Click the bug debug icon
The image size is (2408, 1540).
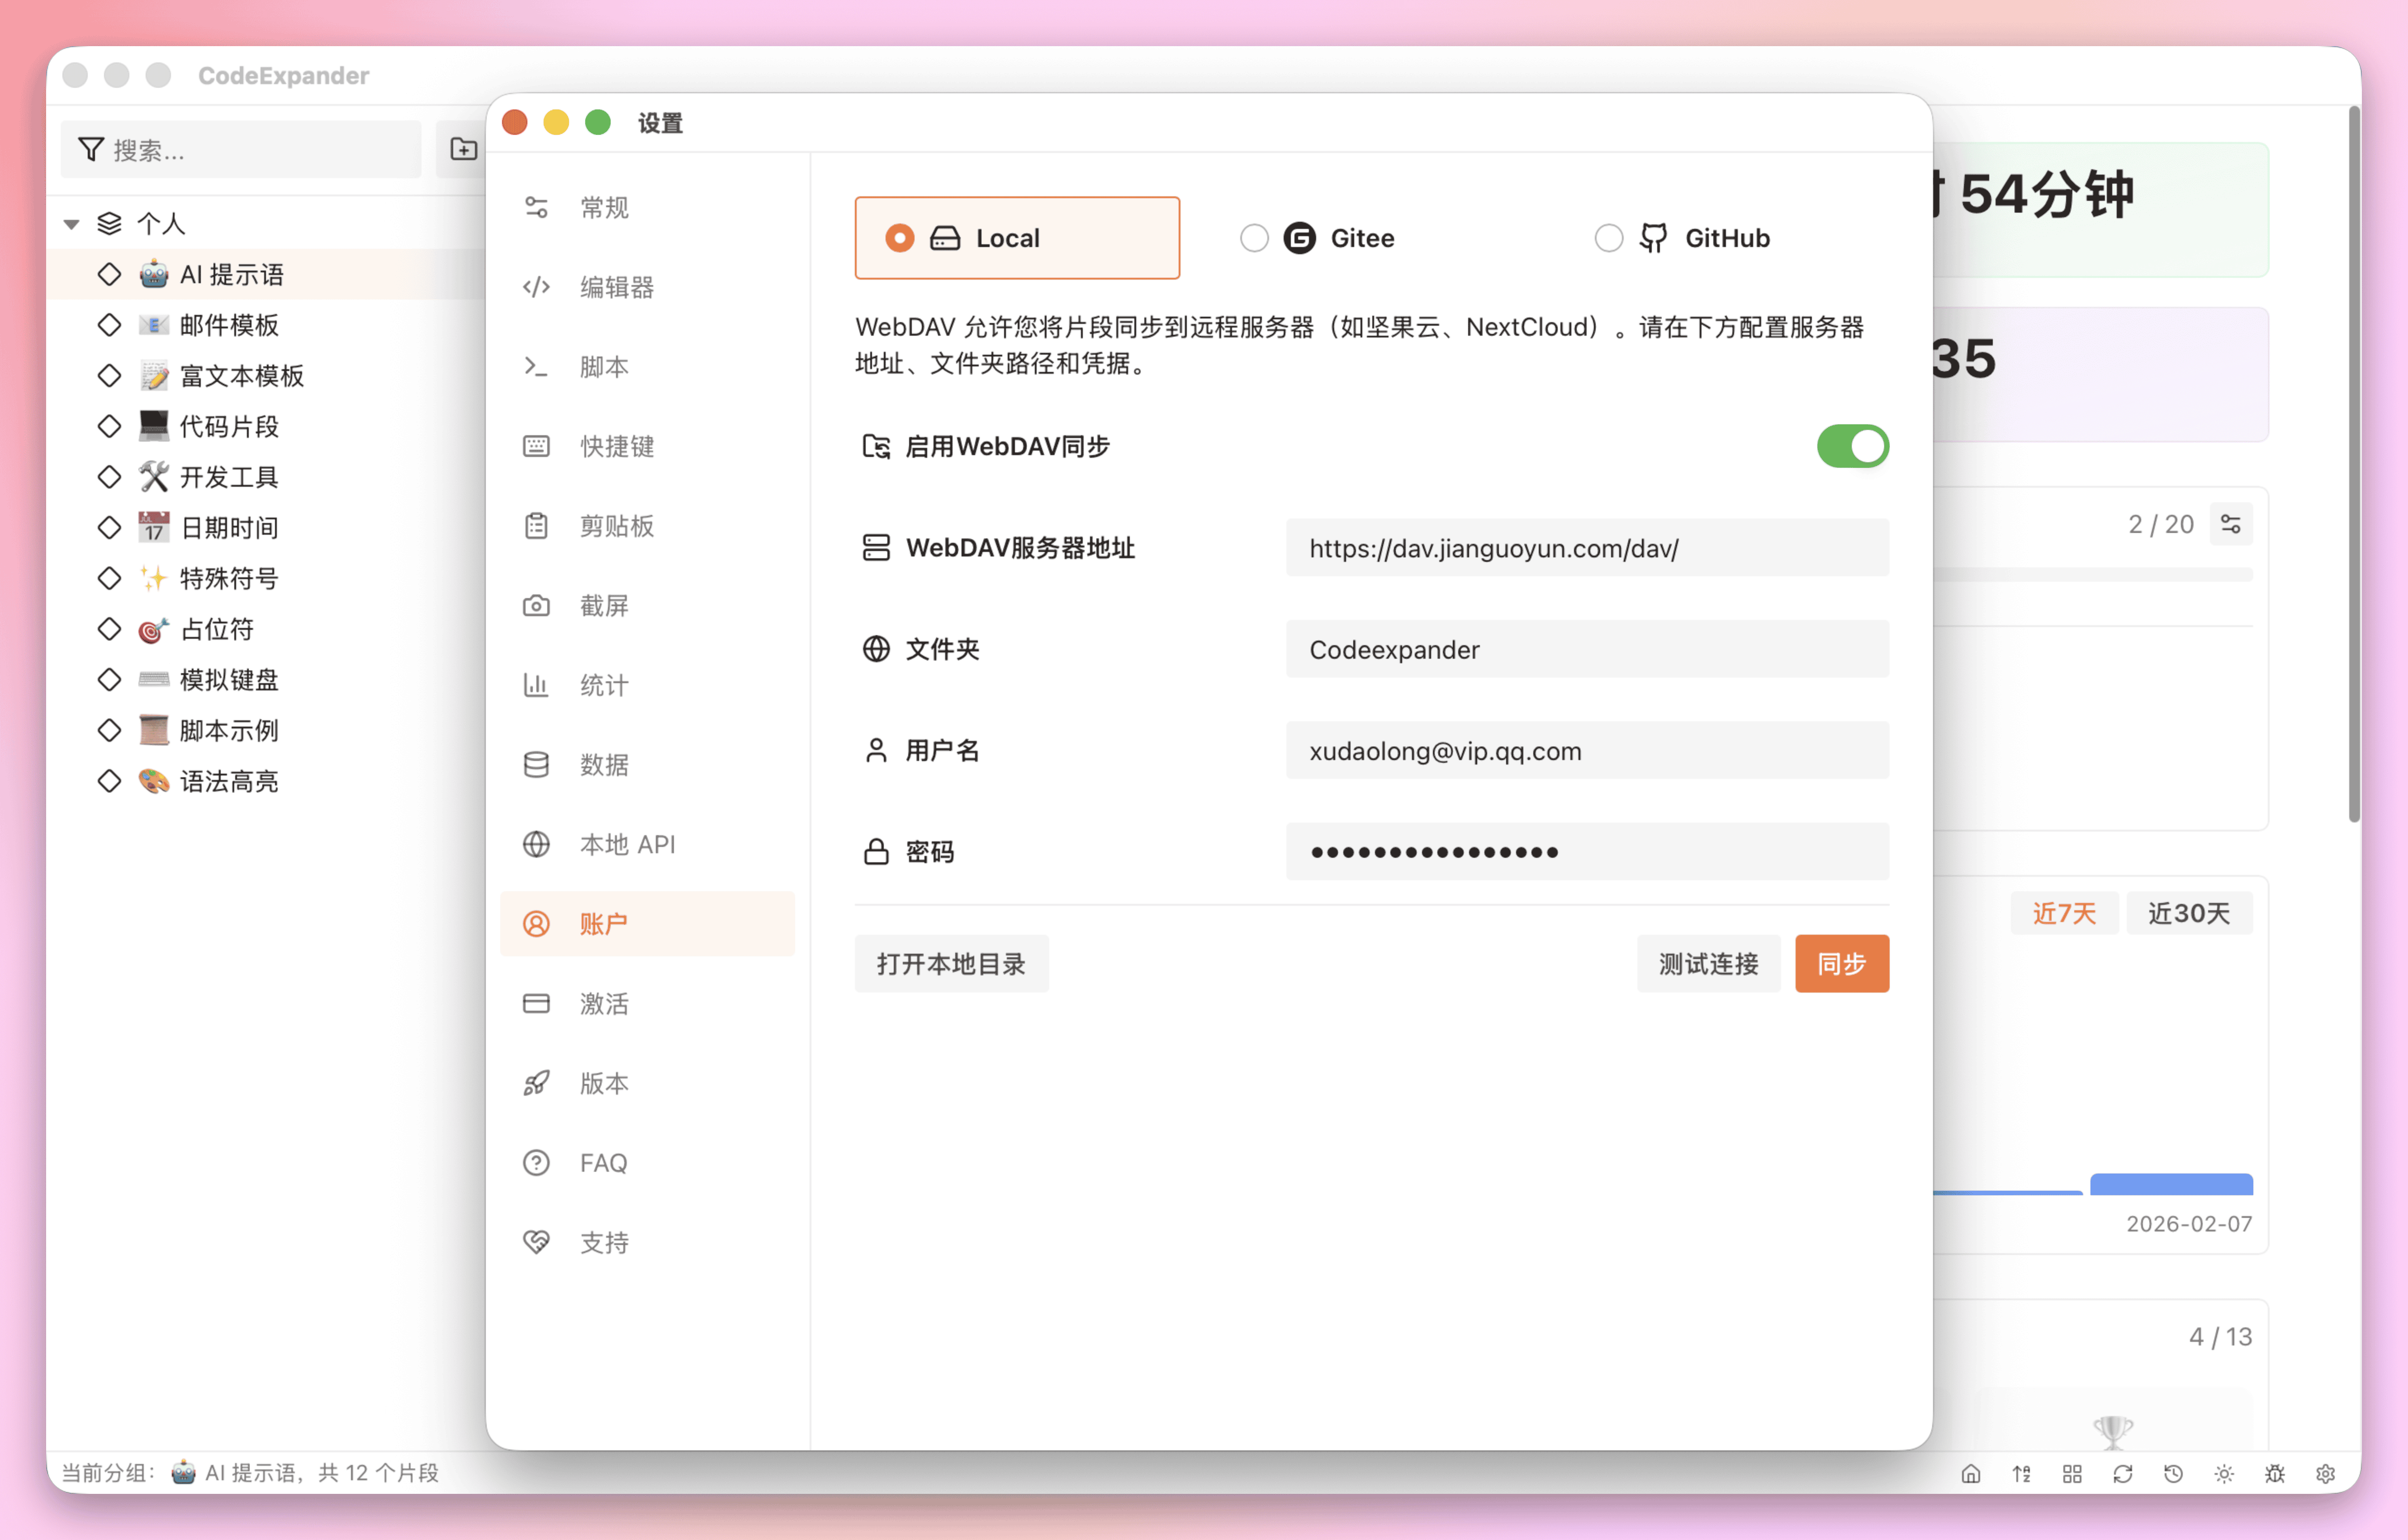tap(2275, 1473)
